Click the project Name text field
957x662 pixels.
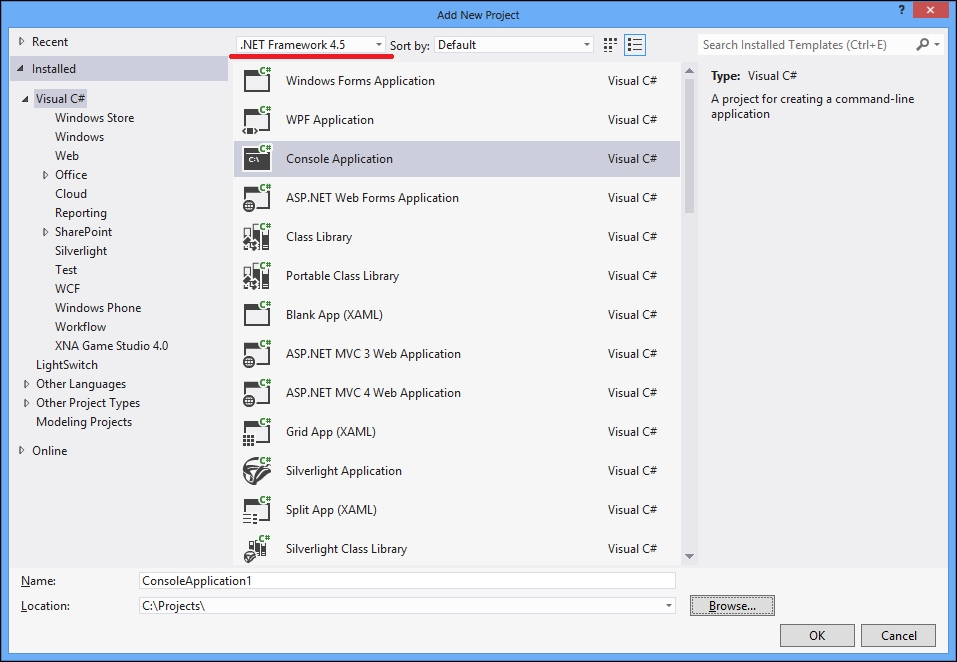(x=408, y=580)
